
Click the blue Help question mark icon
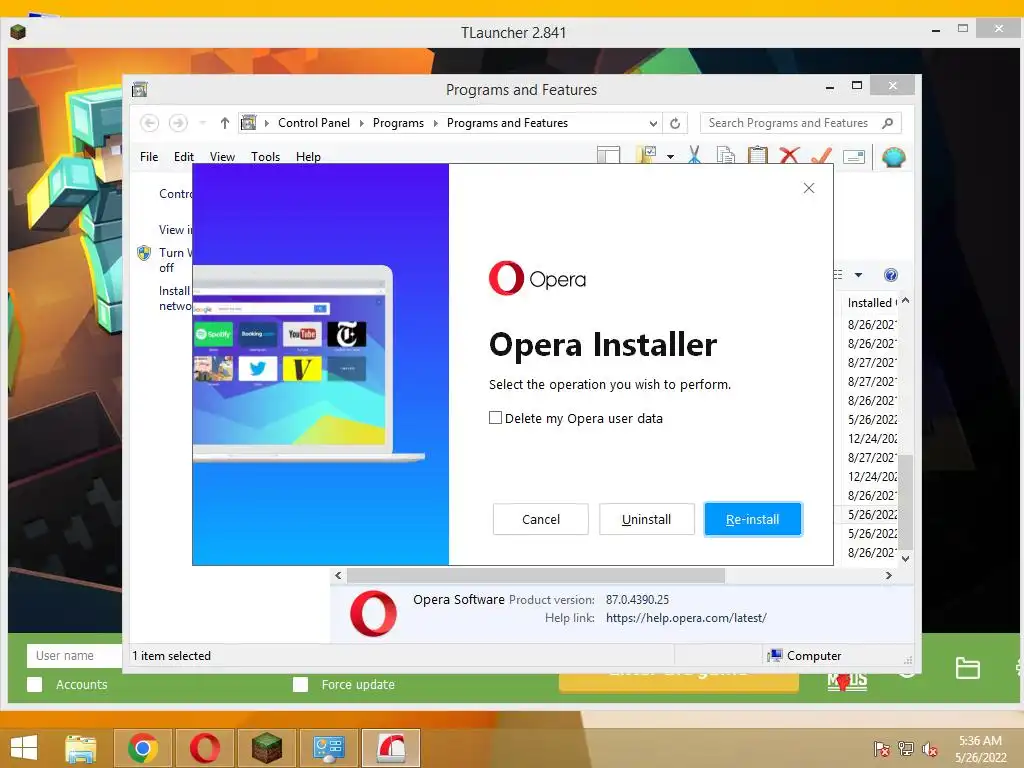(891, 275)
